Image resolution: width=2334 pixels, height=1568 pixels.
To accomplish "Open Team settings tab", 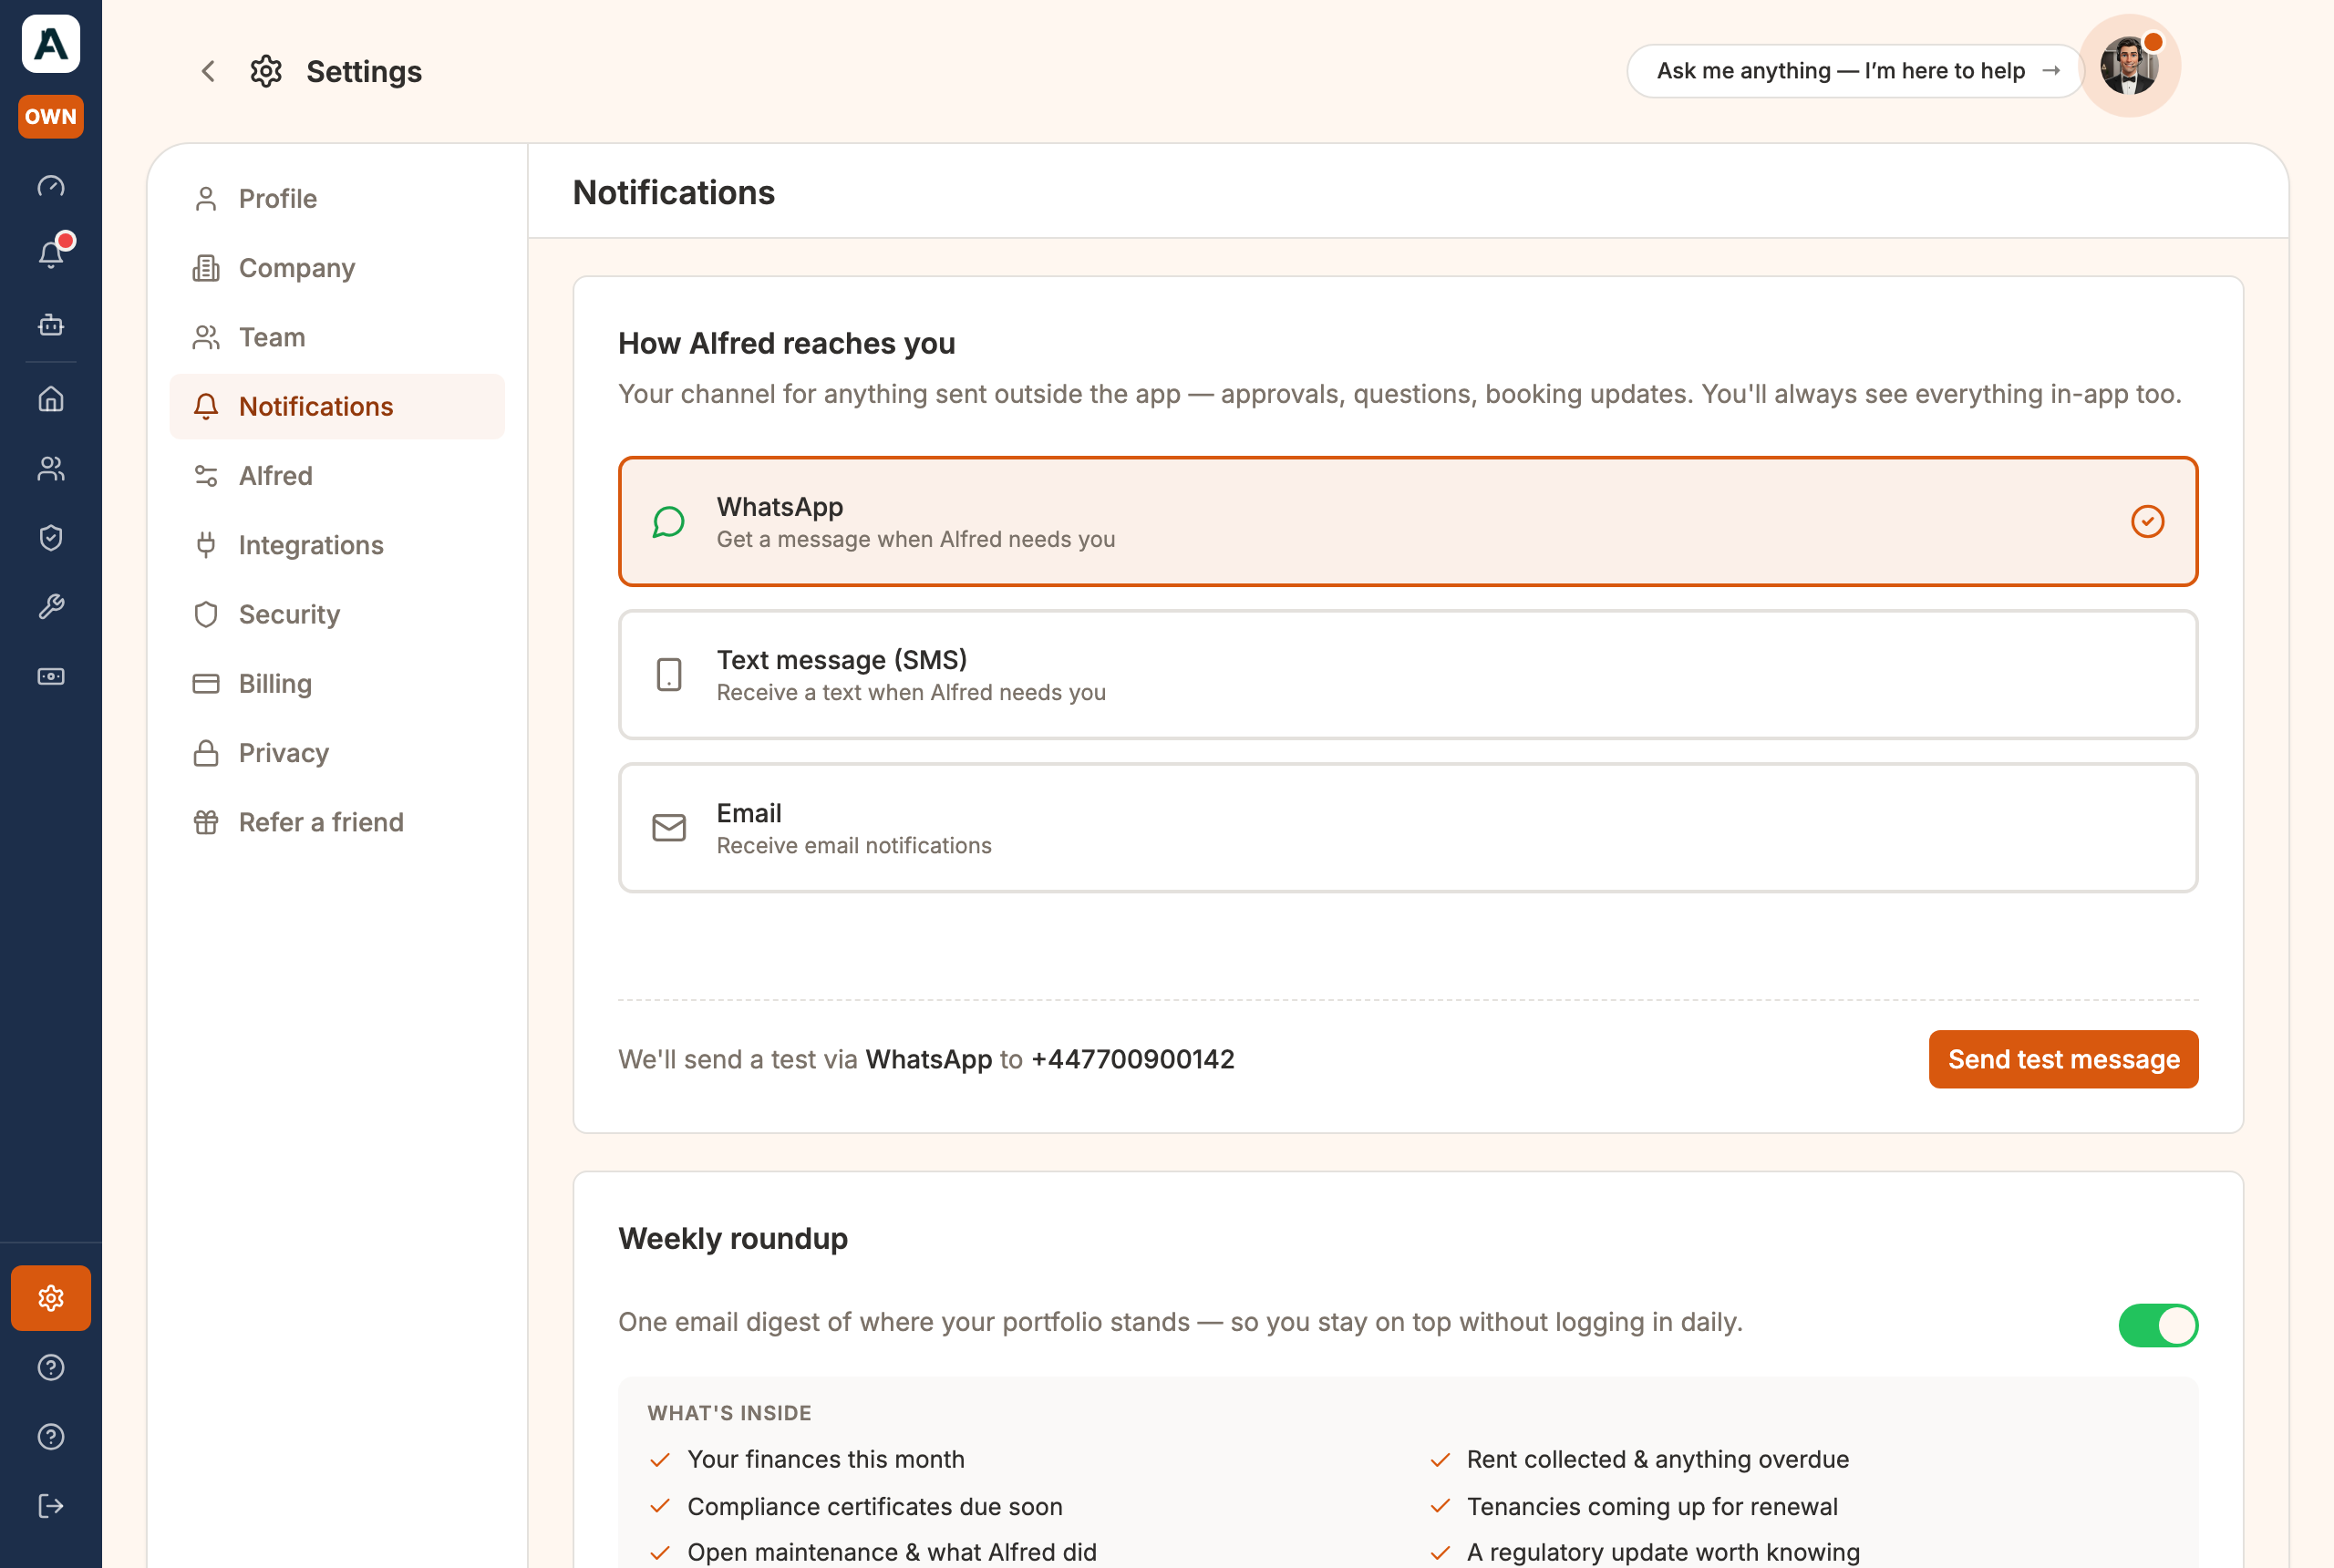I will tap(337, 337).
